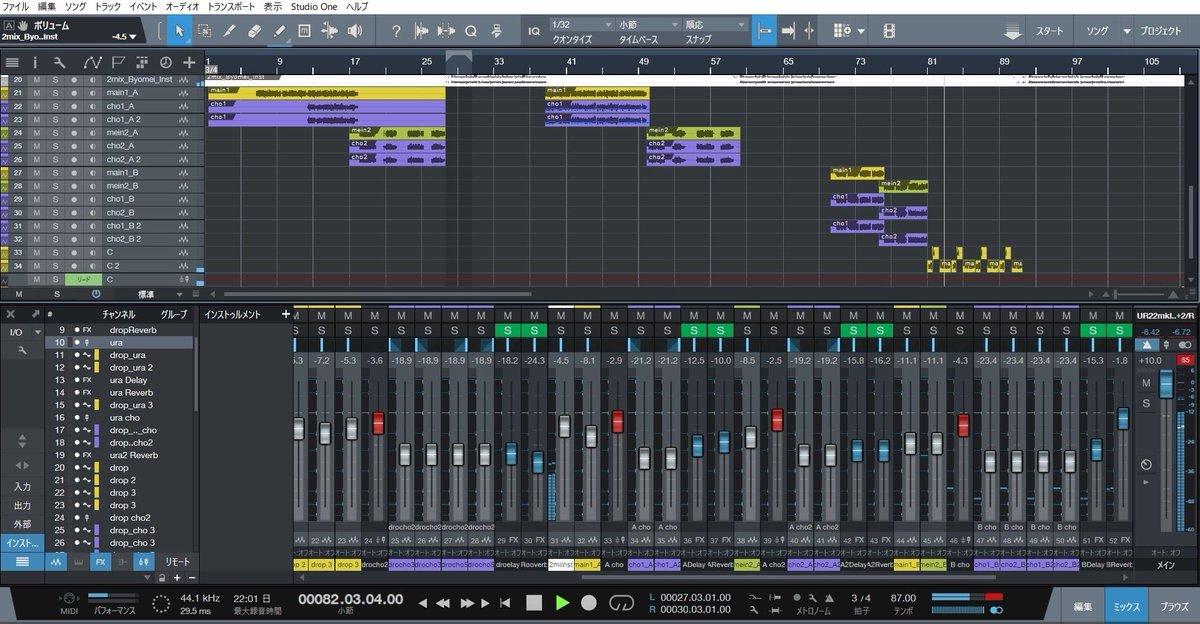This screenshot has height=624, width=1200.
Task: Solo track cho2_B
Action: (56, 213)
